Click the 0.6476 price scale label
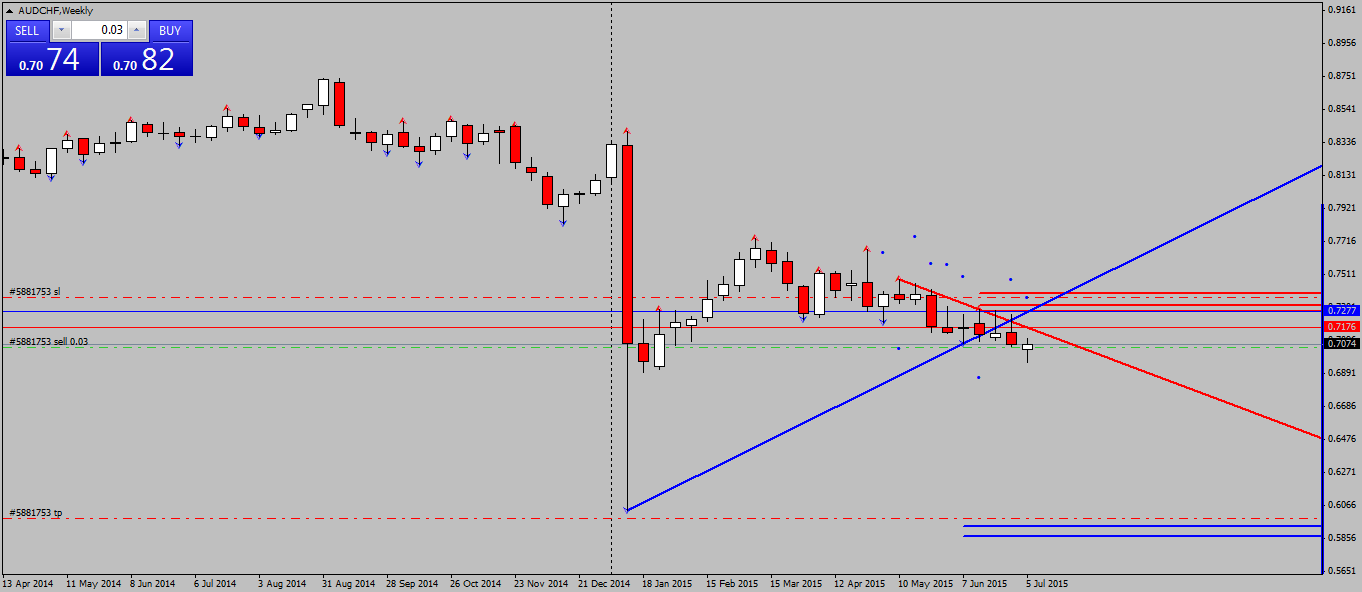The image size is (1362, 592). [1341, 439]
